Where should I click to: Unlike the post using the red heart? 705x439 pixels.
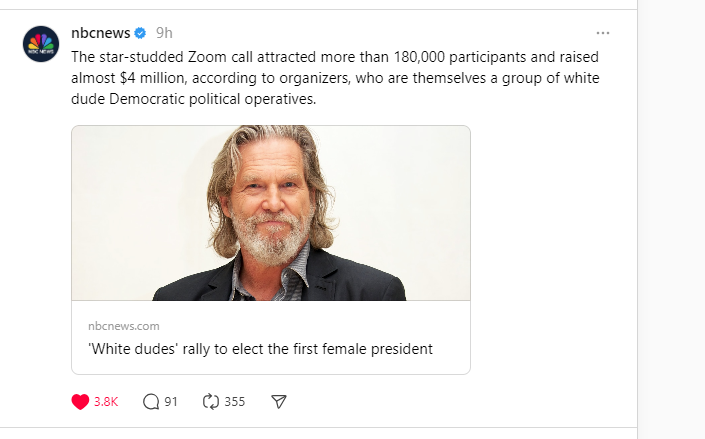click(x=81, y=401)
